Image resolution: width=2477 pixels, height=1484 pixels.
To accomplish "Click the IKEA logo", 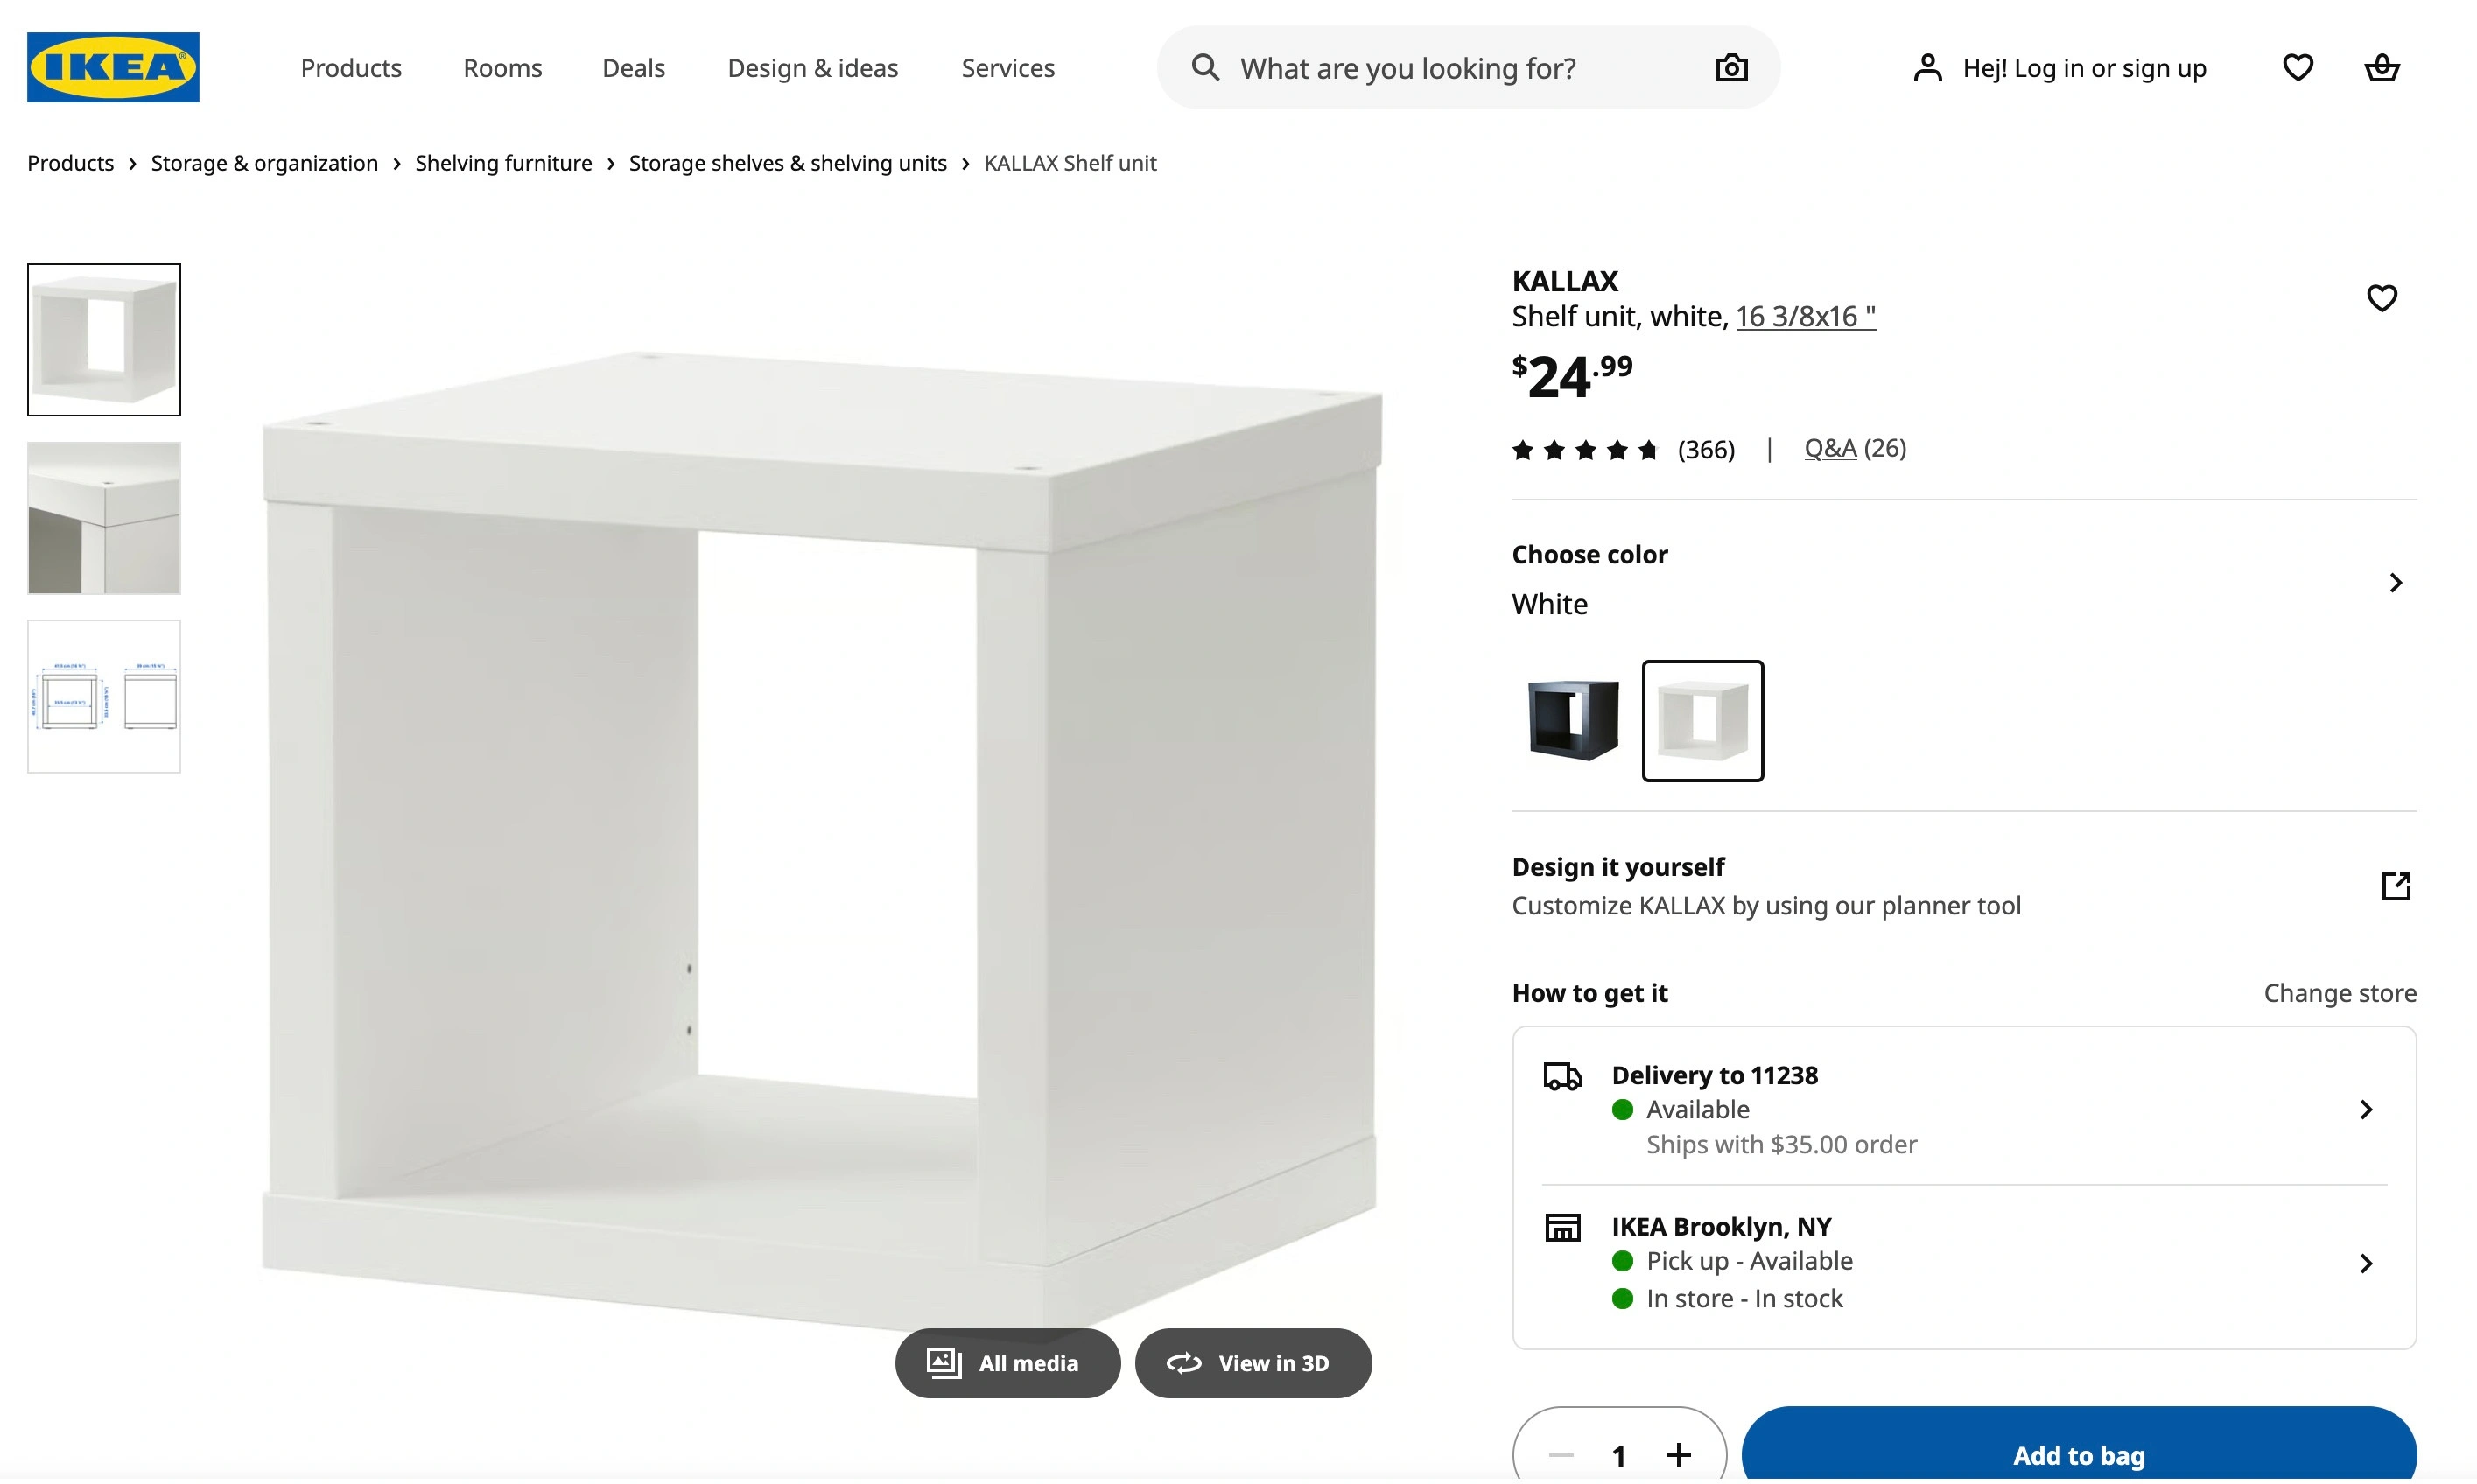I will click(x=113, y=67).
